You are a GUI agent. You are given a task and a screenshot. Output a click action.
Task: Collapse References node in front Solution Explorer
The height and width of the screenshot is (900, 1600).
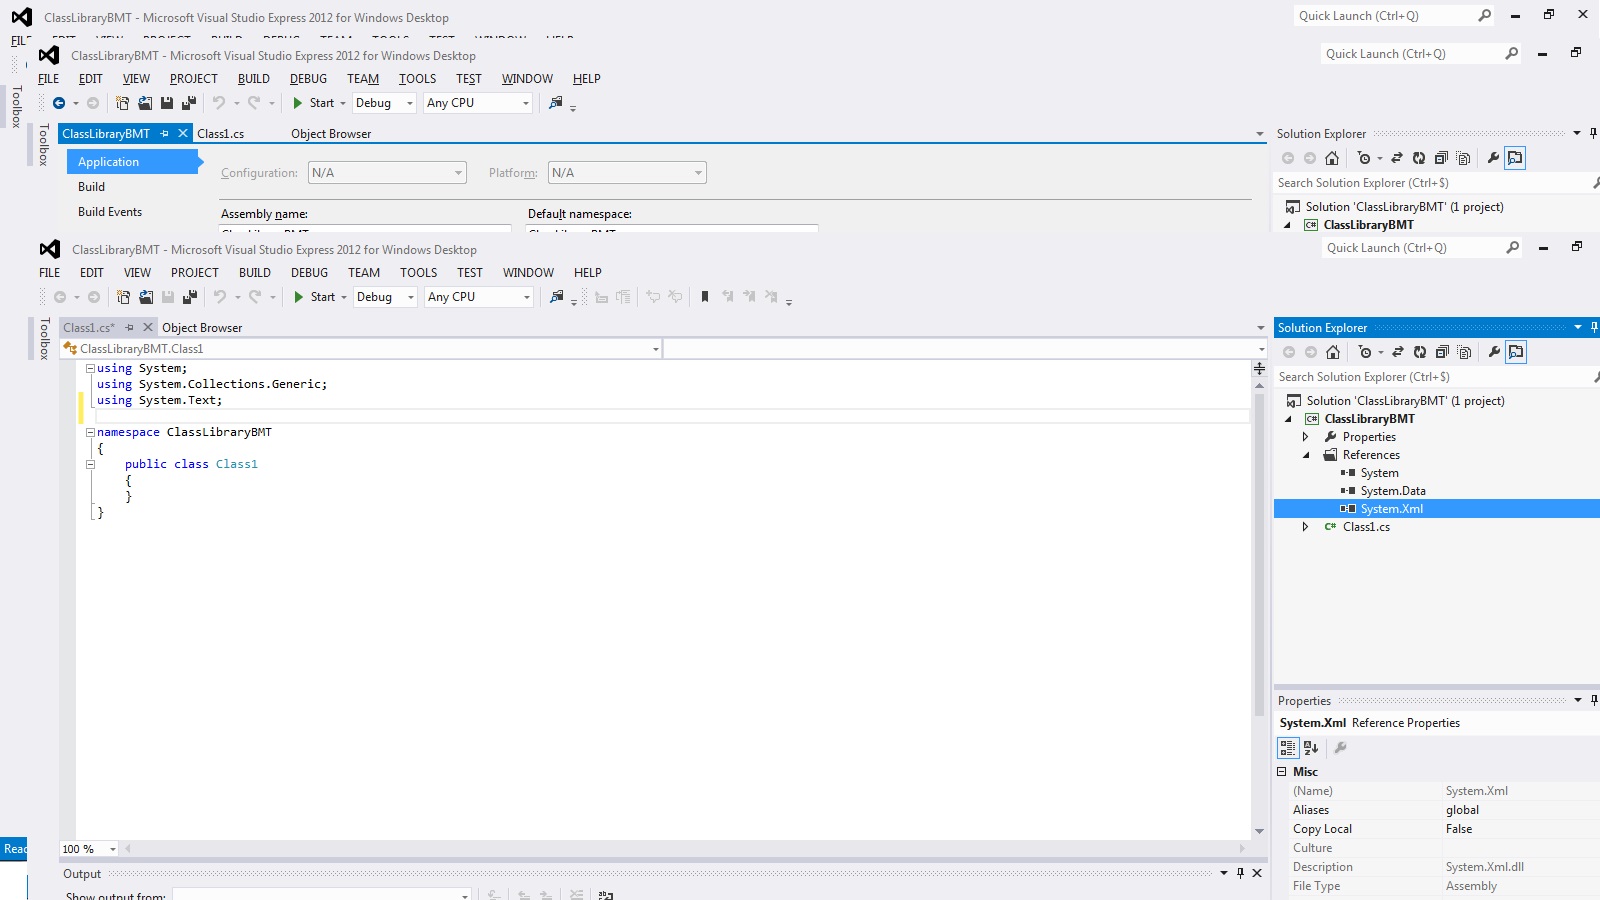point(1305,455)
